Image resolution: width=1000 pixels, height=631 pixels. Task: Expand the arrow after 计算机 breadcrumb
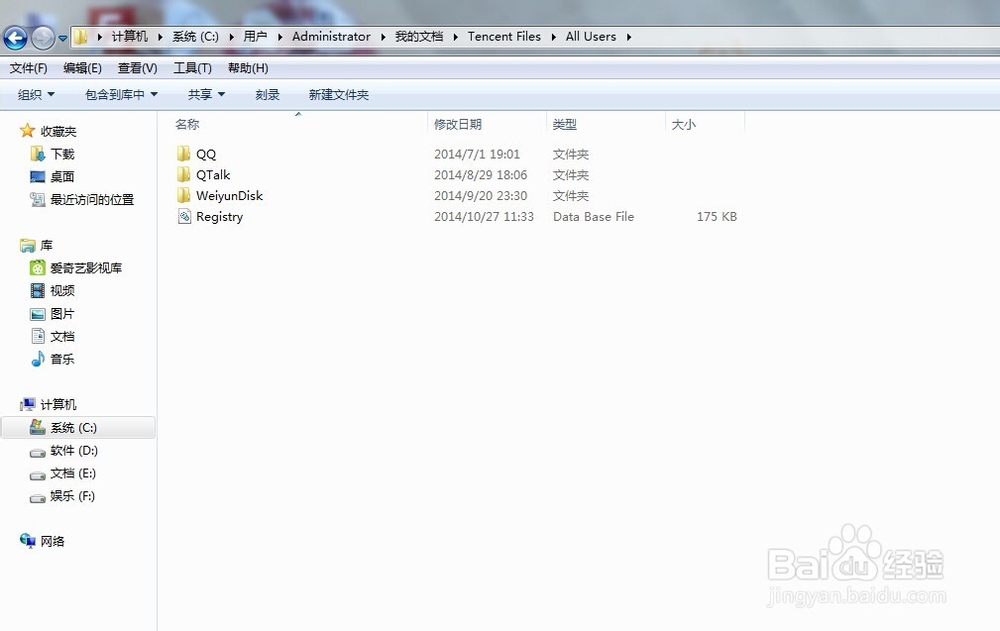pos(160,37)
